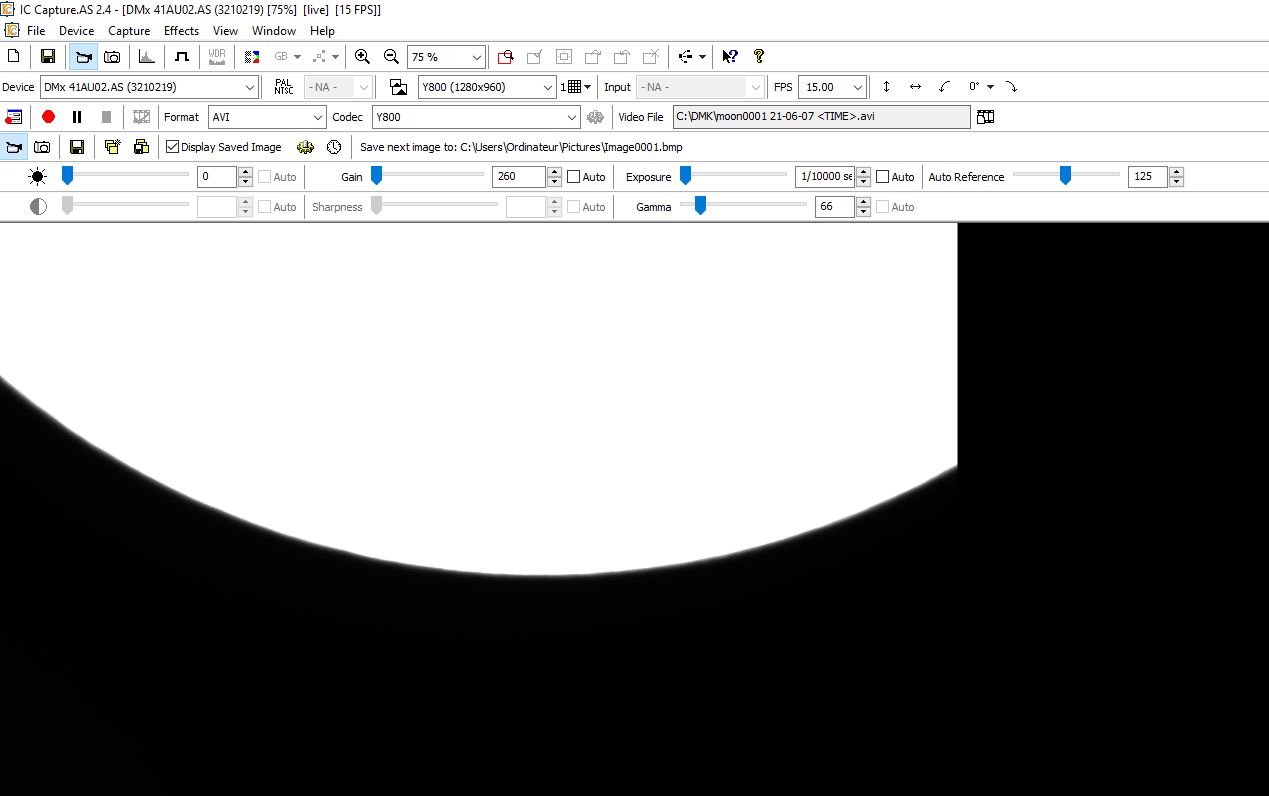Click the recording settings icon with red dot
The width and height of the screenshot is (1269, 796).
tap(14, 117)
